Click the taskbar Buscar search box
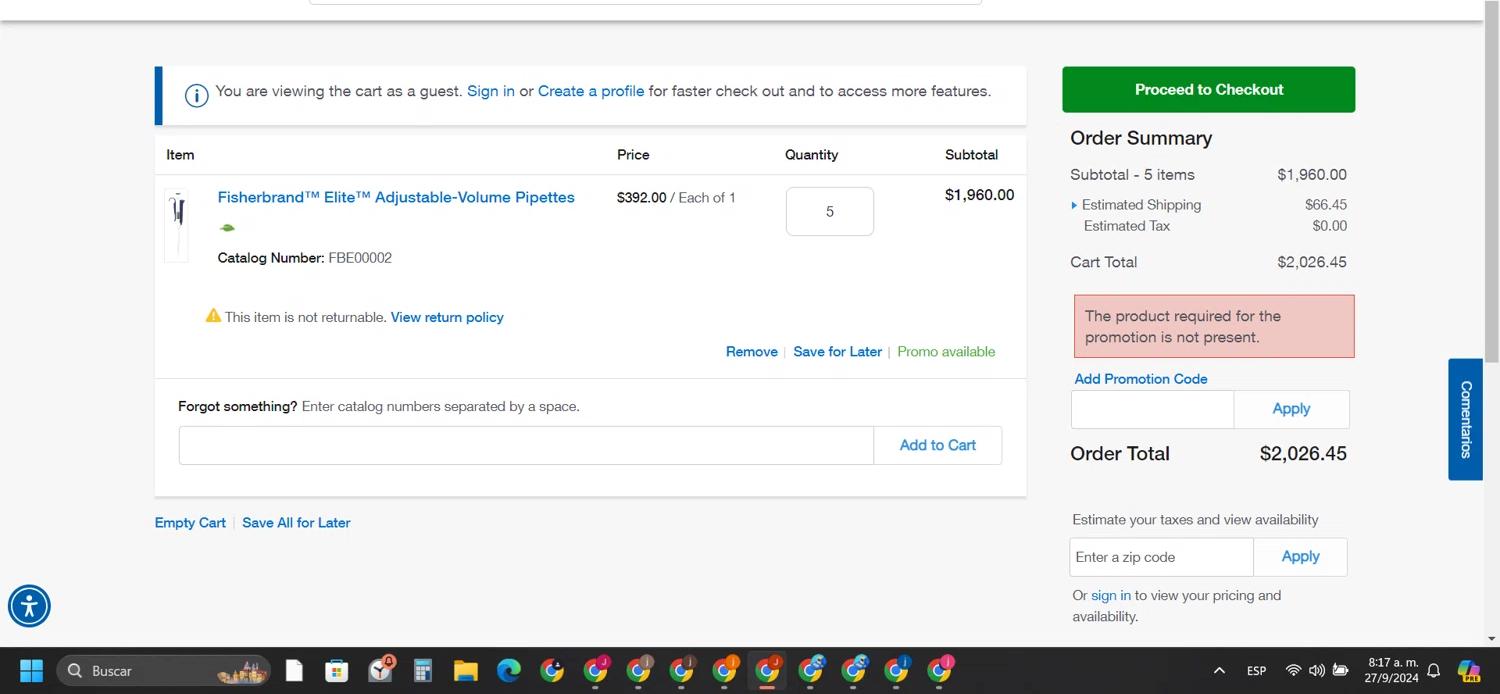Viewport: 1500px width, 694px height. pyautogui.click(x=163, y=671)
